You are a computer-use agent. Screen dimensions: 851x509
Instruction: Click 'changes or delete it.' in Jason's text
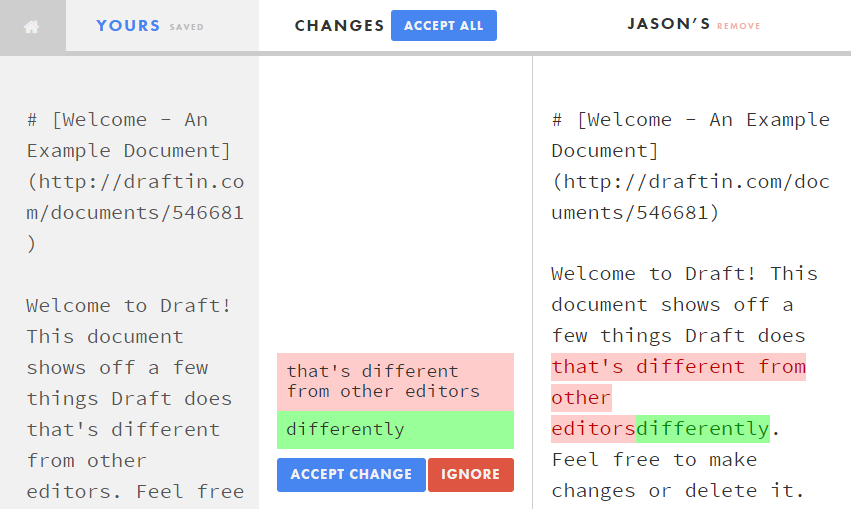[x=677, y=491]
